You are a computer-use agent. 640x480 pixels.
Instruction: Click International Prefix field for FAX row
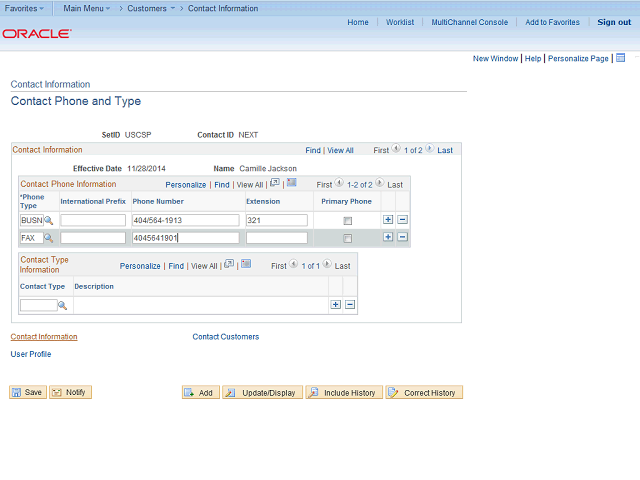click(x=93, y=238)
